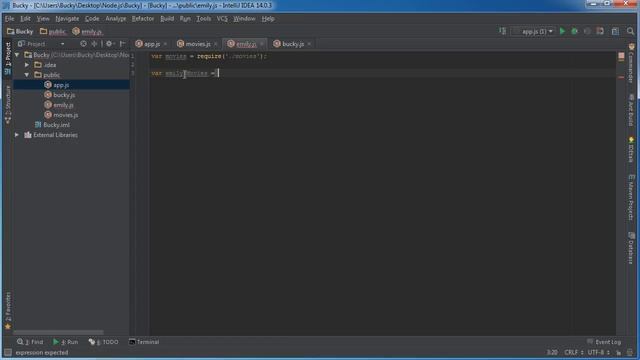
Task: Click the emily.js breadcrumb in navigation bar
Action: coord(87,31)
